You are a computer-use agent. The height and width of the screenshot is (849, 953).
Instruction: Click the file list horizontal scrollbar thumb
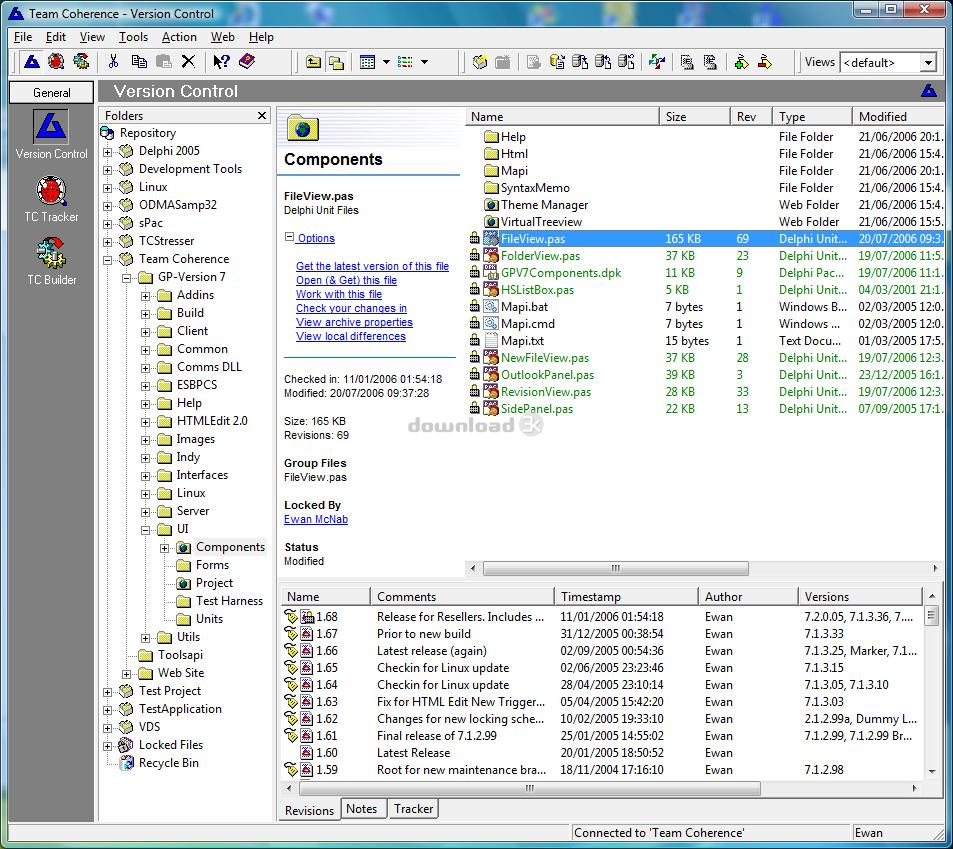pos(616,568)
